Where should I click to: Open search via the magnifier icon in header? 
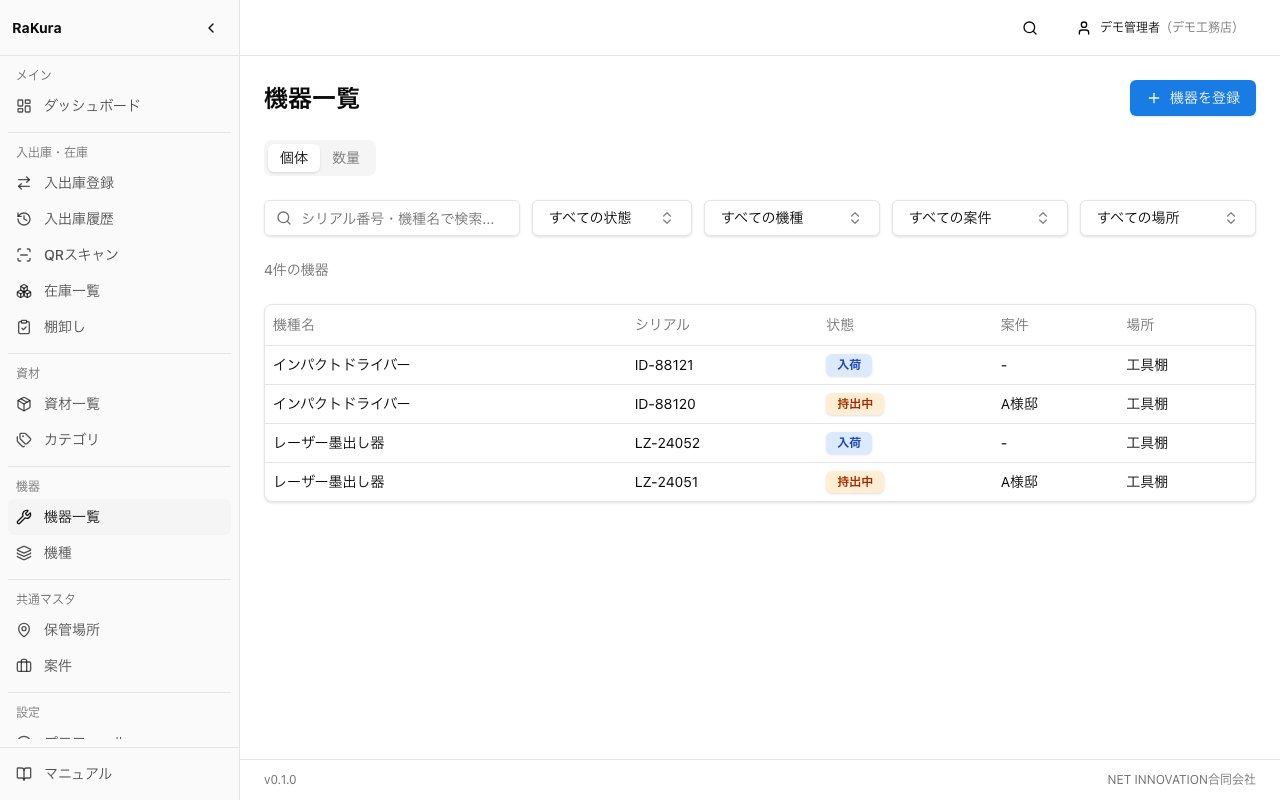(1030, 28)
